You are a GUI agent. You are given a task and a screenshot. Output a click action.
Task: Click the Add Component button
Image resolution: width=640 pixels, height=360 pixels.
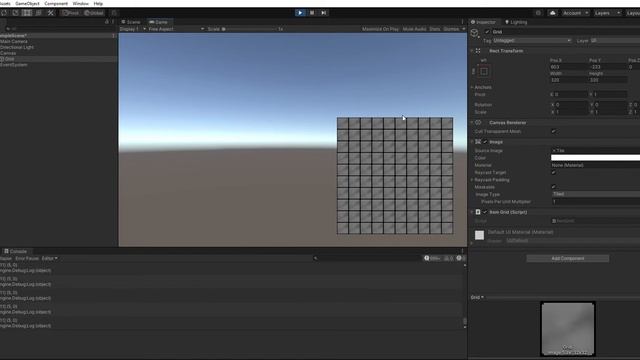pyautogui.click(x=568, y=258)
